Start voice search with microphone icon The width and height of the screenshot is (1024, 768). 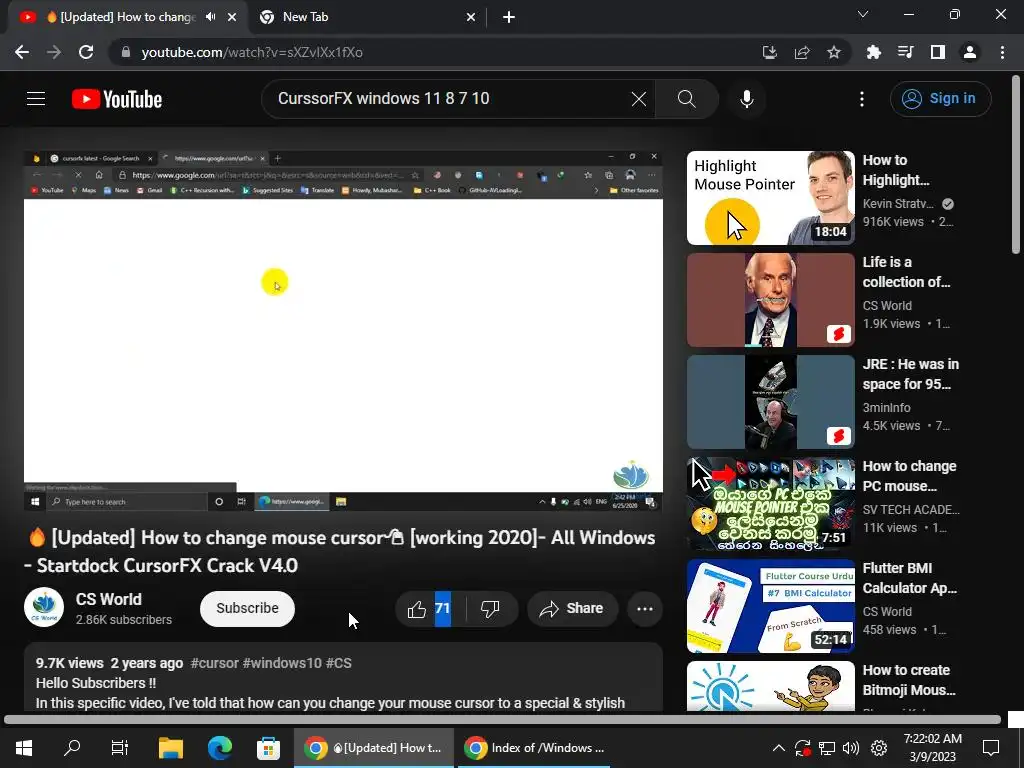tap(746, 99)
